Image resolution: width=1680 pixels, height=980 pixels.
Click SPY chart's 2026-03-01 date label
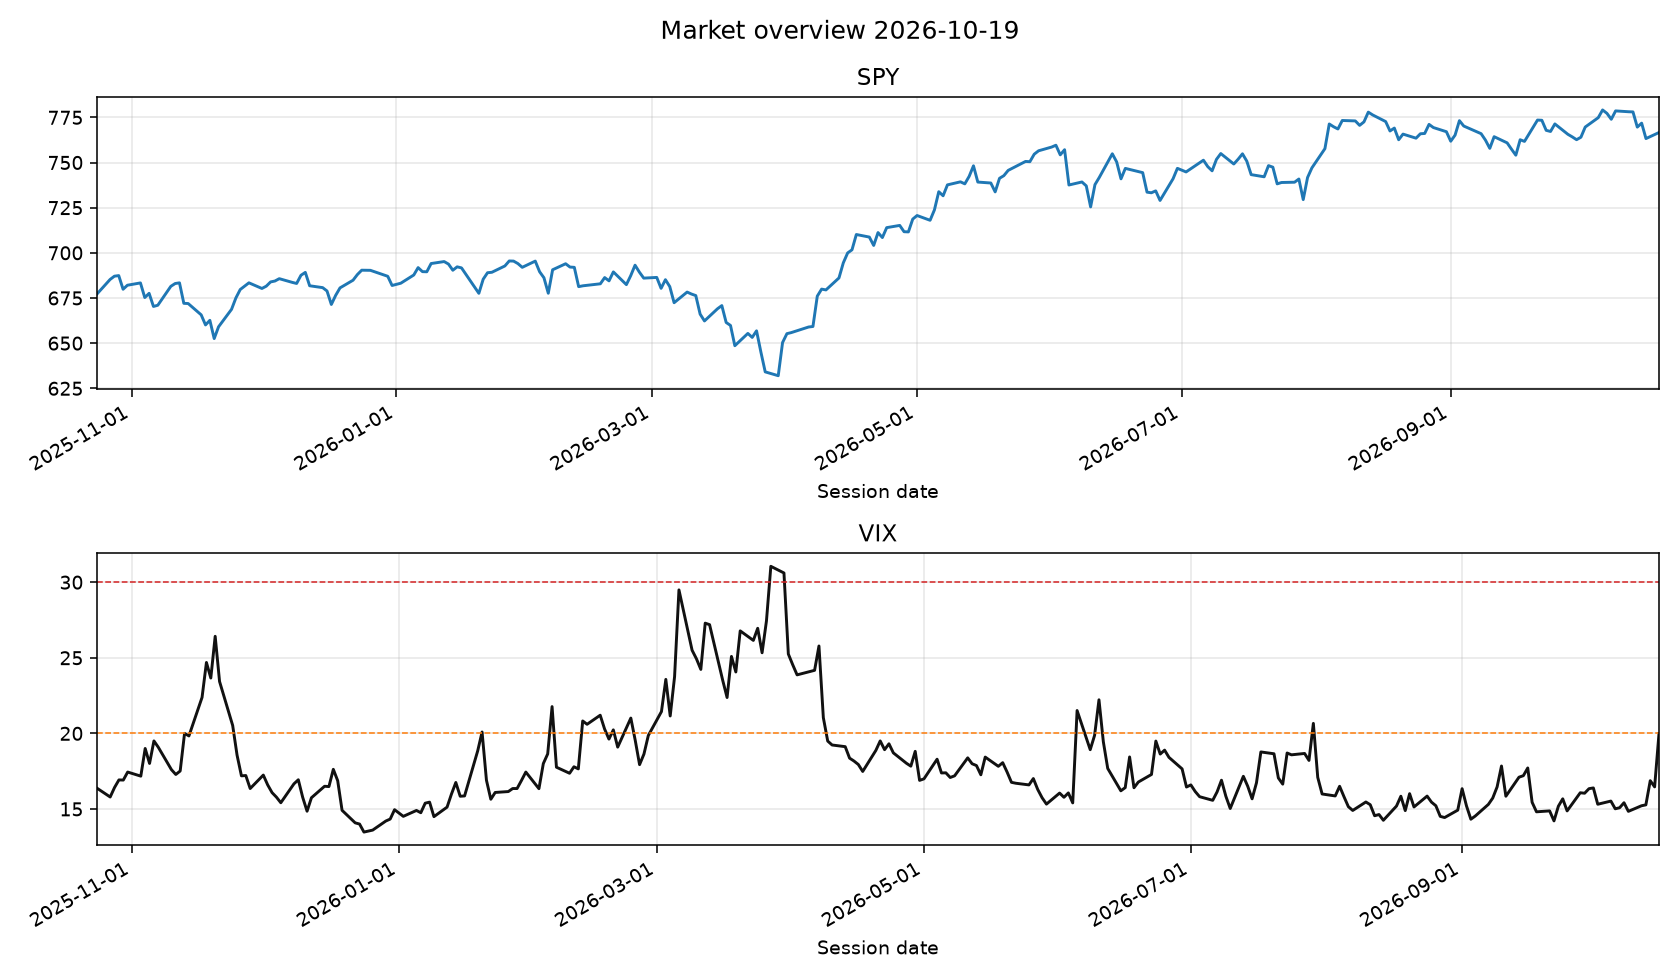[602, 437]
